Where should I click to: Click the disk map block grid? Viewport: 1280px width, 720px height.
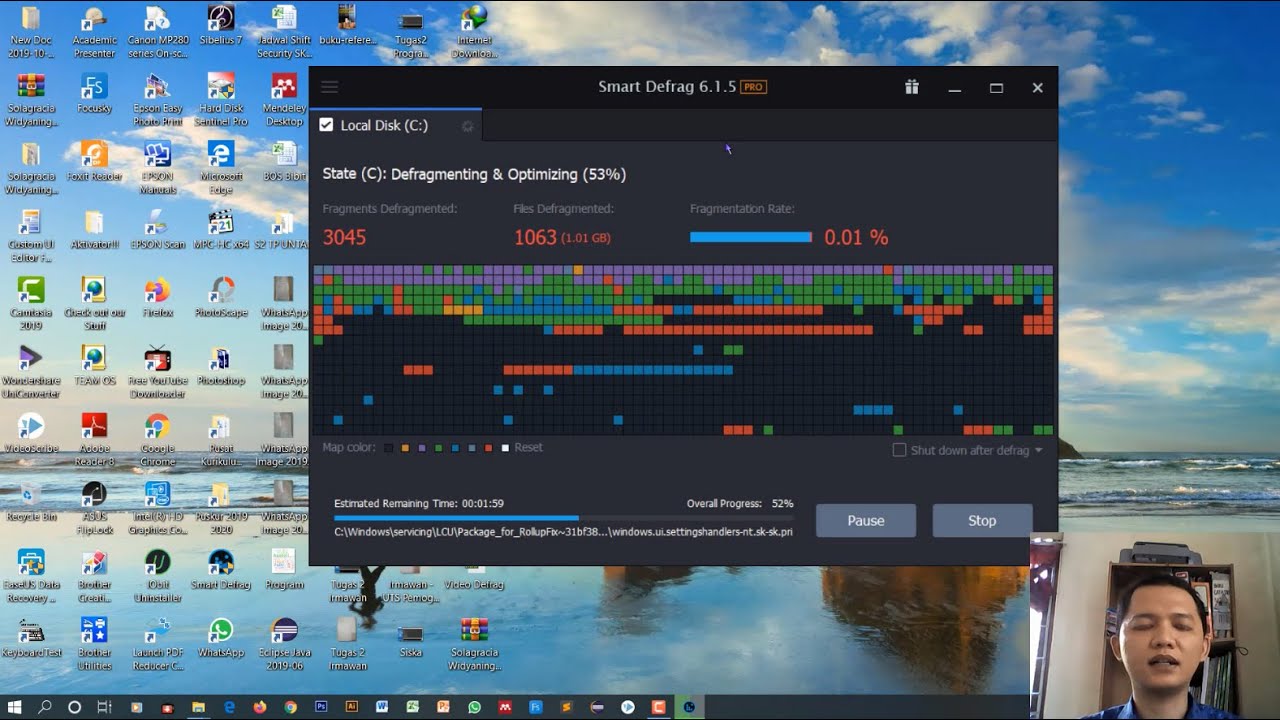[683, 350]
